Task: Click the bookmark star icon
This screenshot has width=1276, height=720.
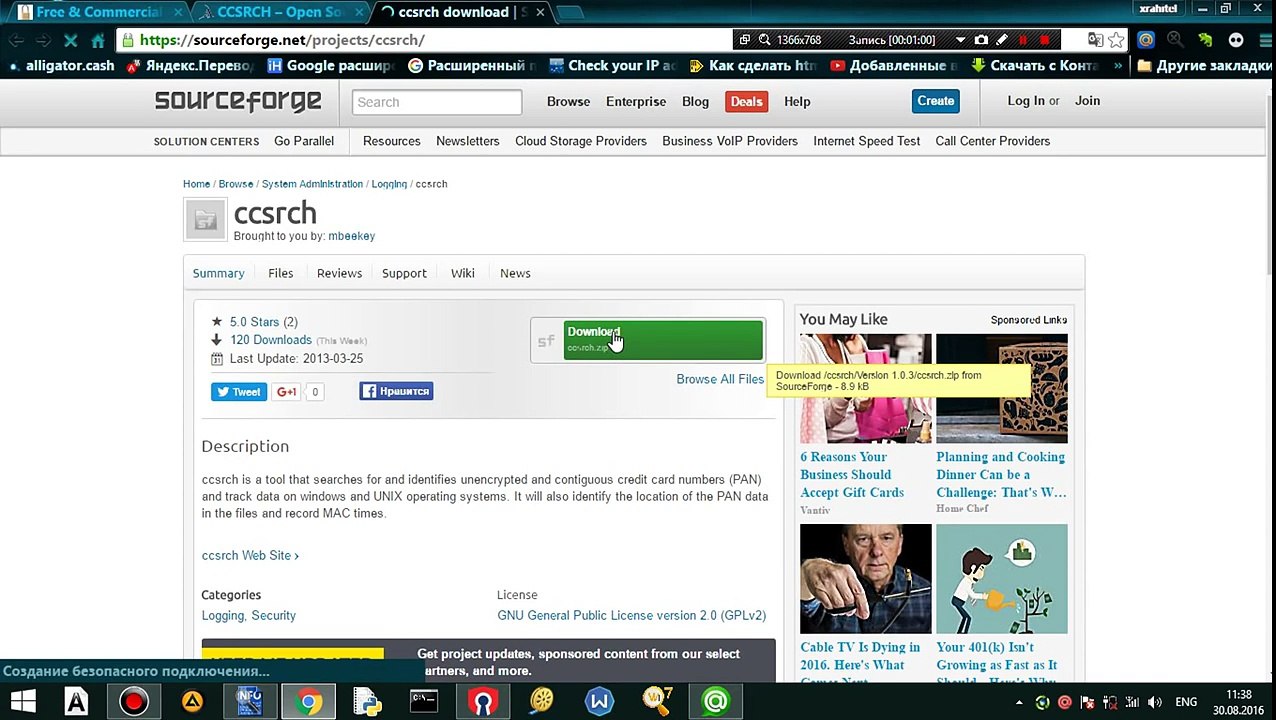Action: coord(1117,40)
